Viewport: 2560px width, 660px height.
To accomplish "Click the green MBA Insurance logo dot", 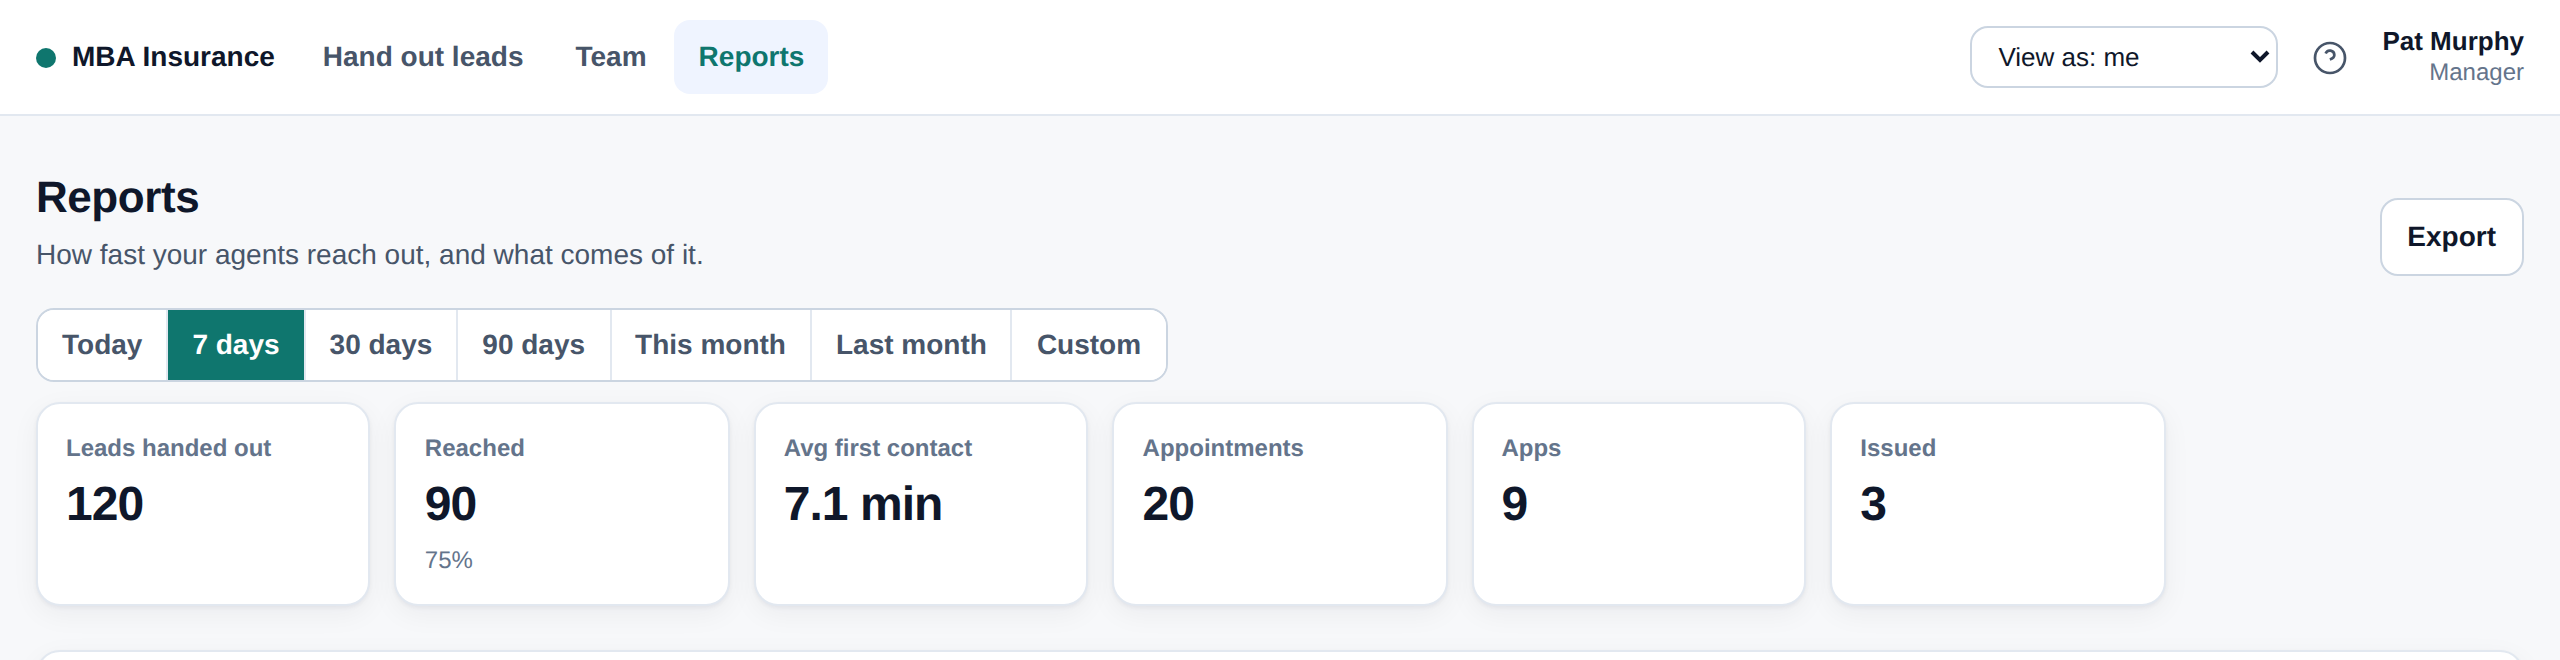I will click(46, 58).
